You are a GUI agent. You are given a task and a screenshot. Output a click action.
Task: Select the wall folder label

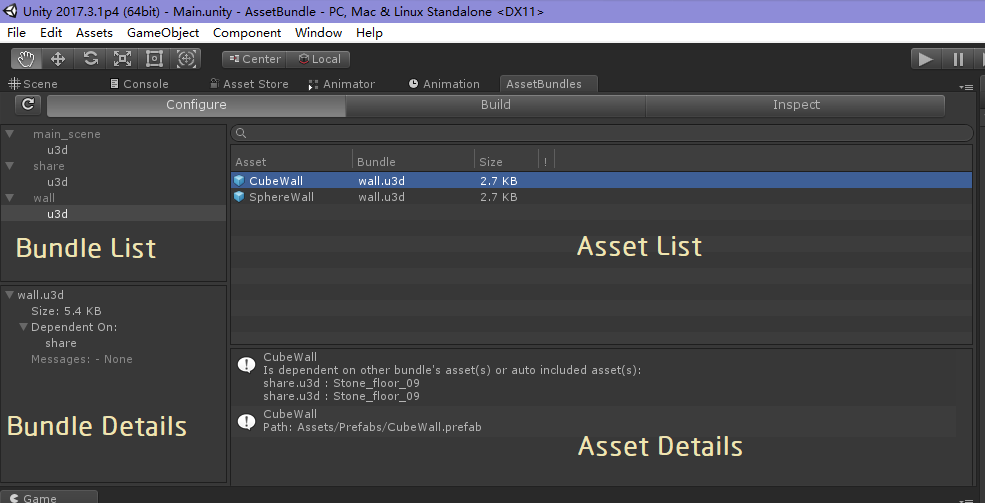44,198
